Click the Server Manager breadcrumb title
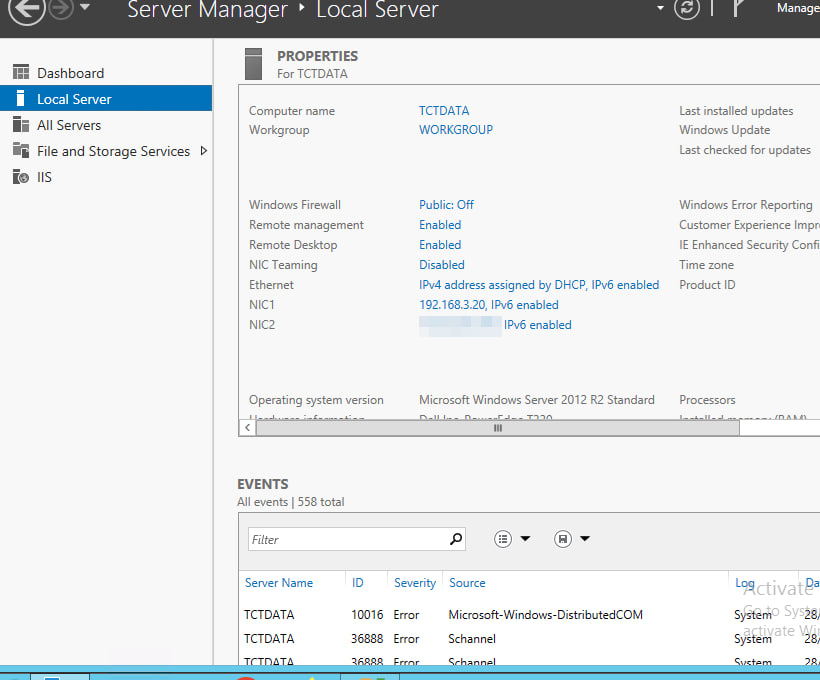The image size is (820, 680). point(208,9)
